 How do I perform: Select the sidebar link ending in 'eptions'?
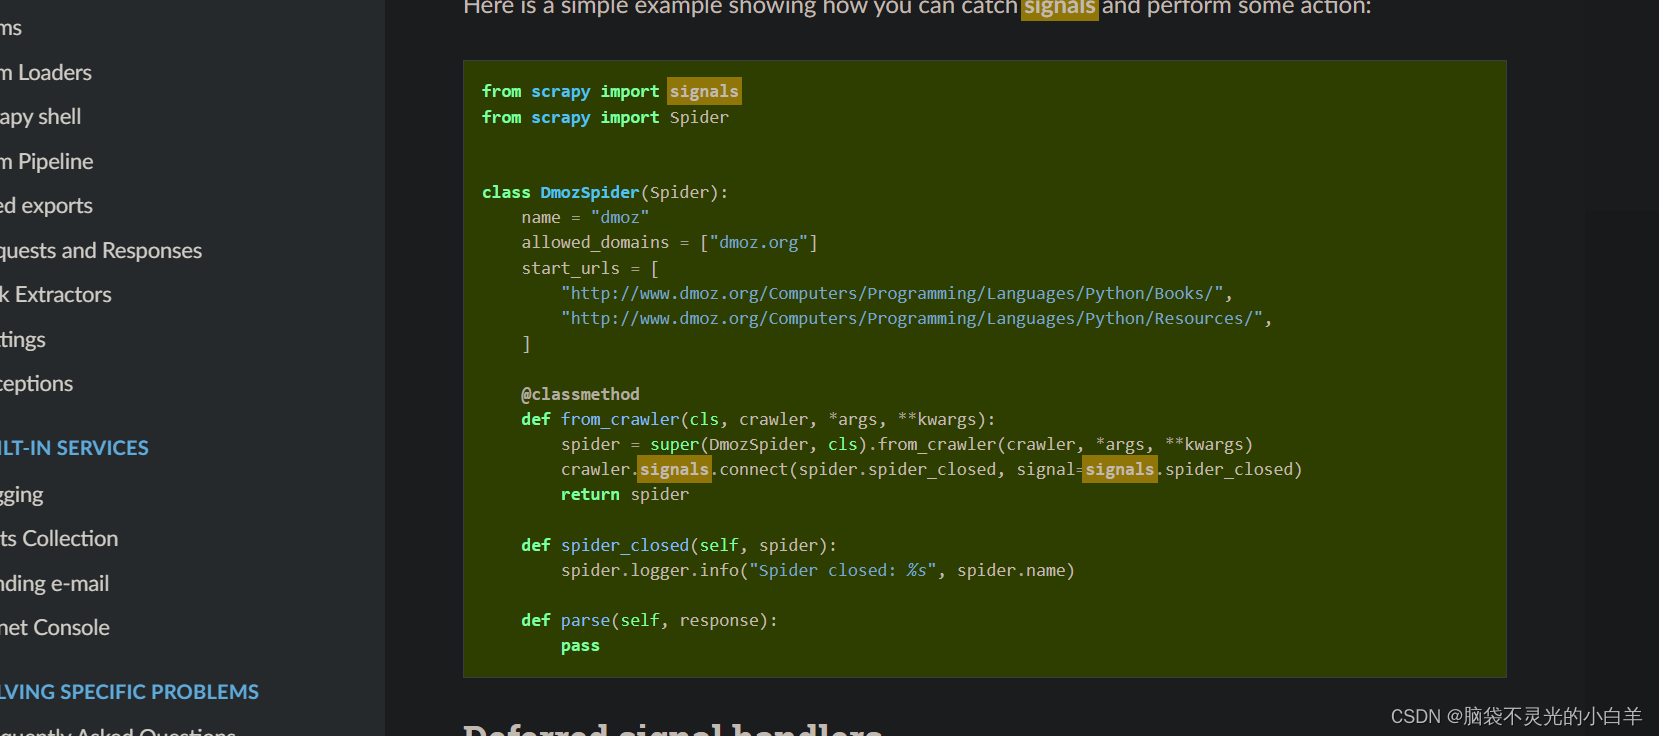[37, 384]
